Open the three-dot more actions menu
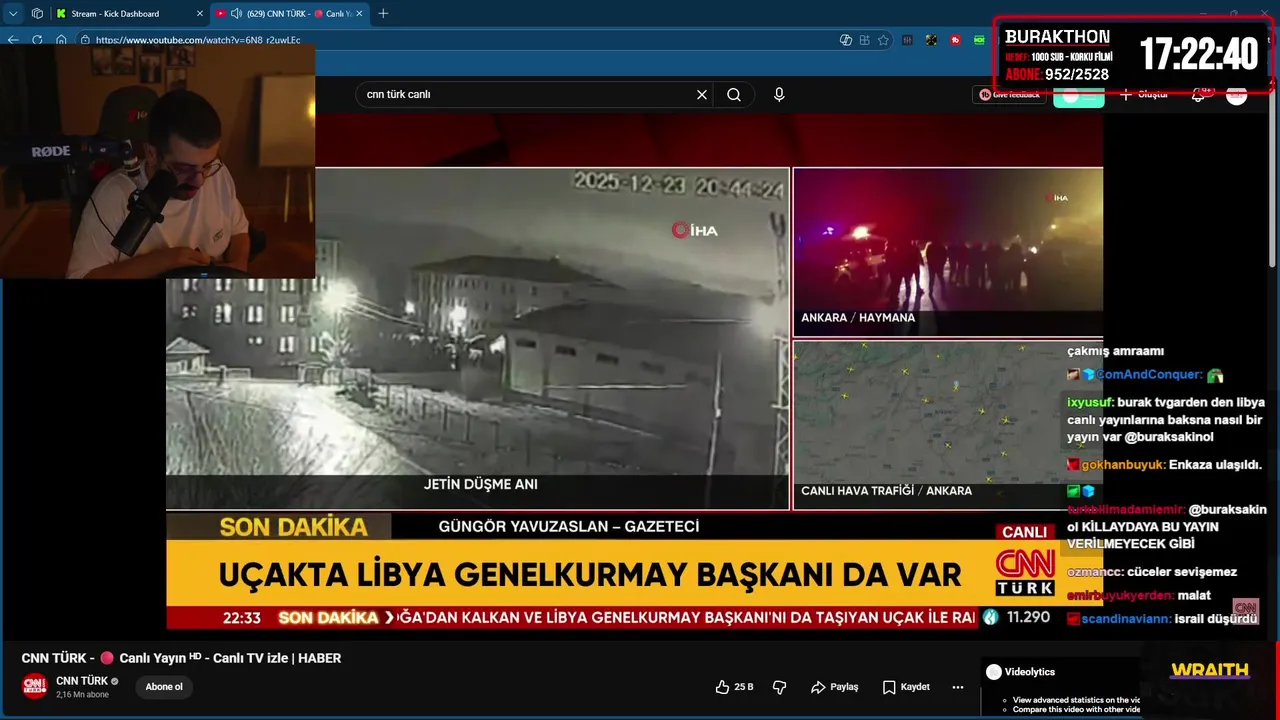 (958, 687)
